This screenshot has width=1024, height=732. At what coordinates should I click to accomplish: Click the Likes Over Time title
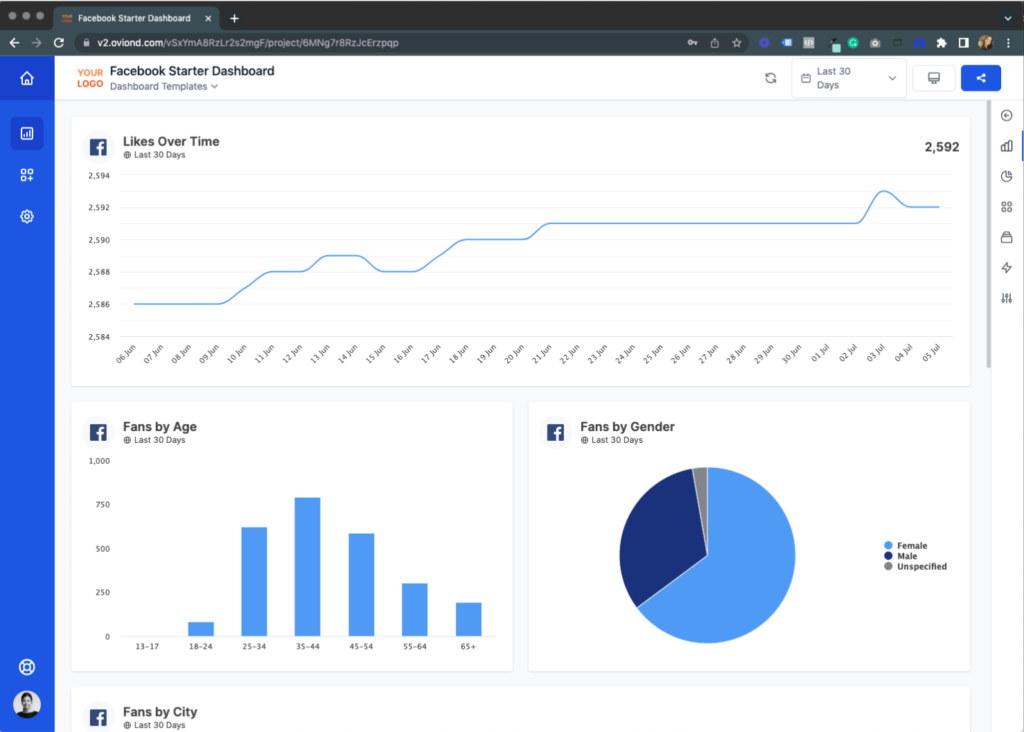pyautogui.click(x=171, y=141)
